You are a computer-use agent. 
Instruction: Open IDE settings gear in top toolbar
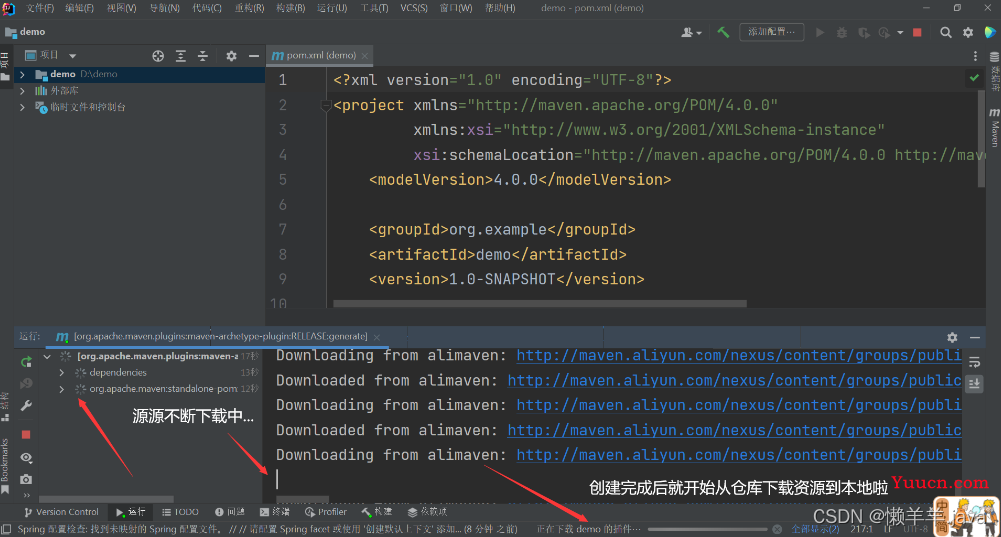click(968, 32)
